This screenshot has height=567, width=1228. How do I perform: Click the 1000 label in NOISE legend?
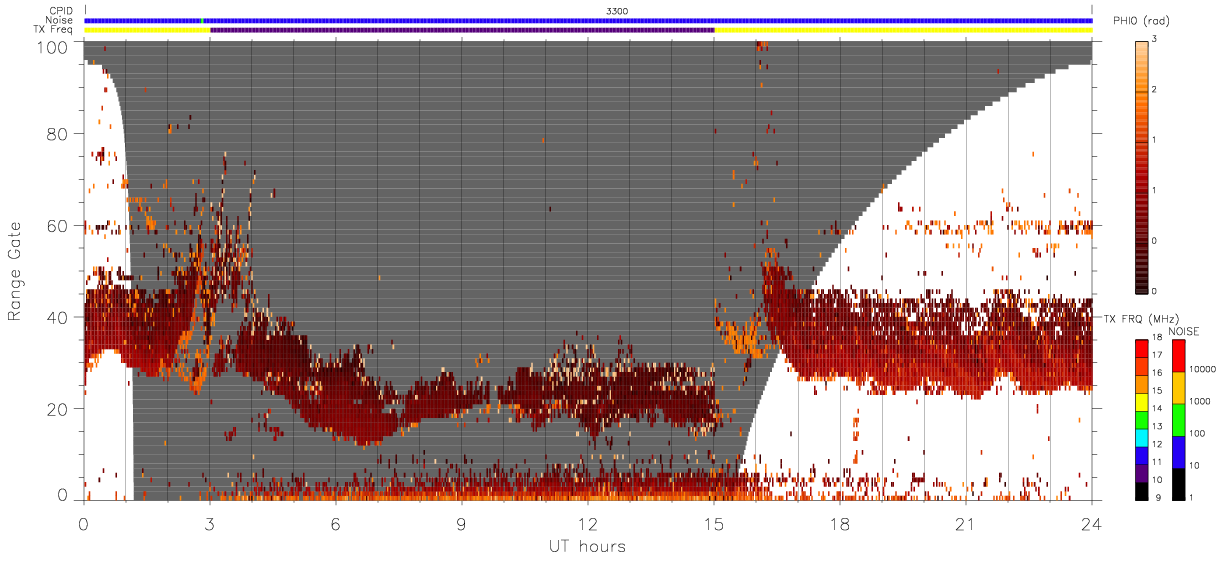1201,402
